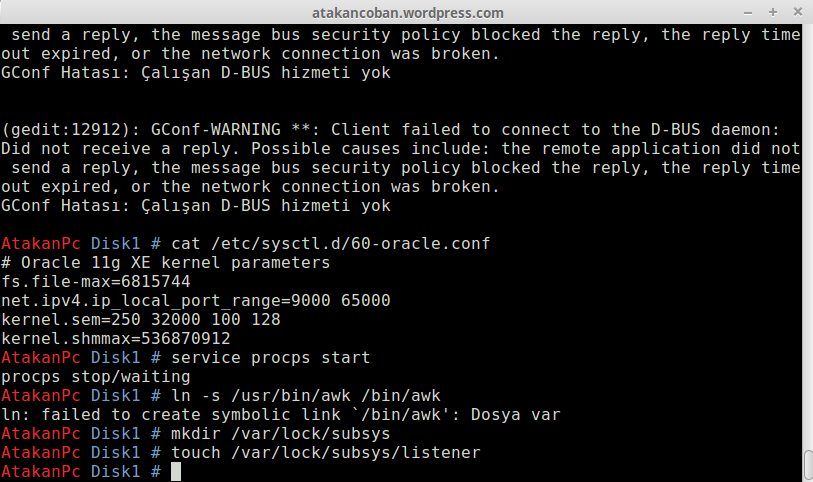Viewport: 813px width, 482px height.
Task: Click the 'fs.file-max=6815744' line
Action: [96, 281]
